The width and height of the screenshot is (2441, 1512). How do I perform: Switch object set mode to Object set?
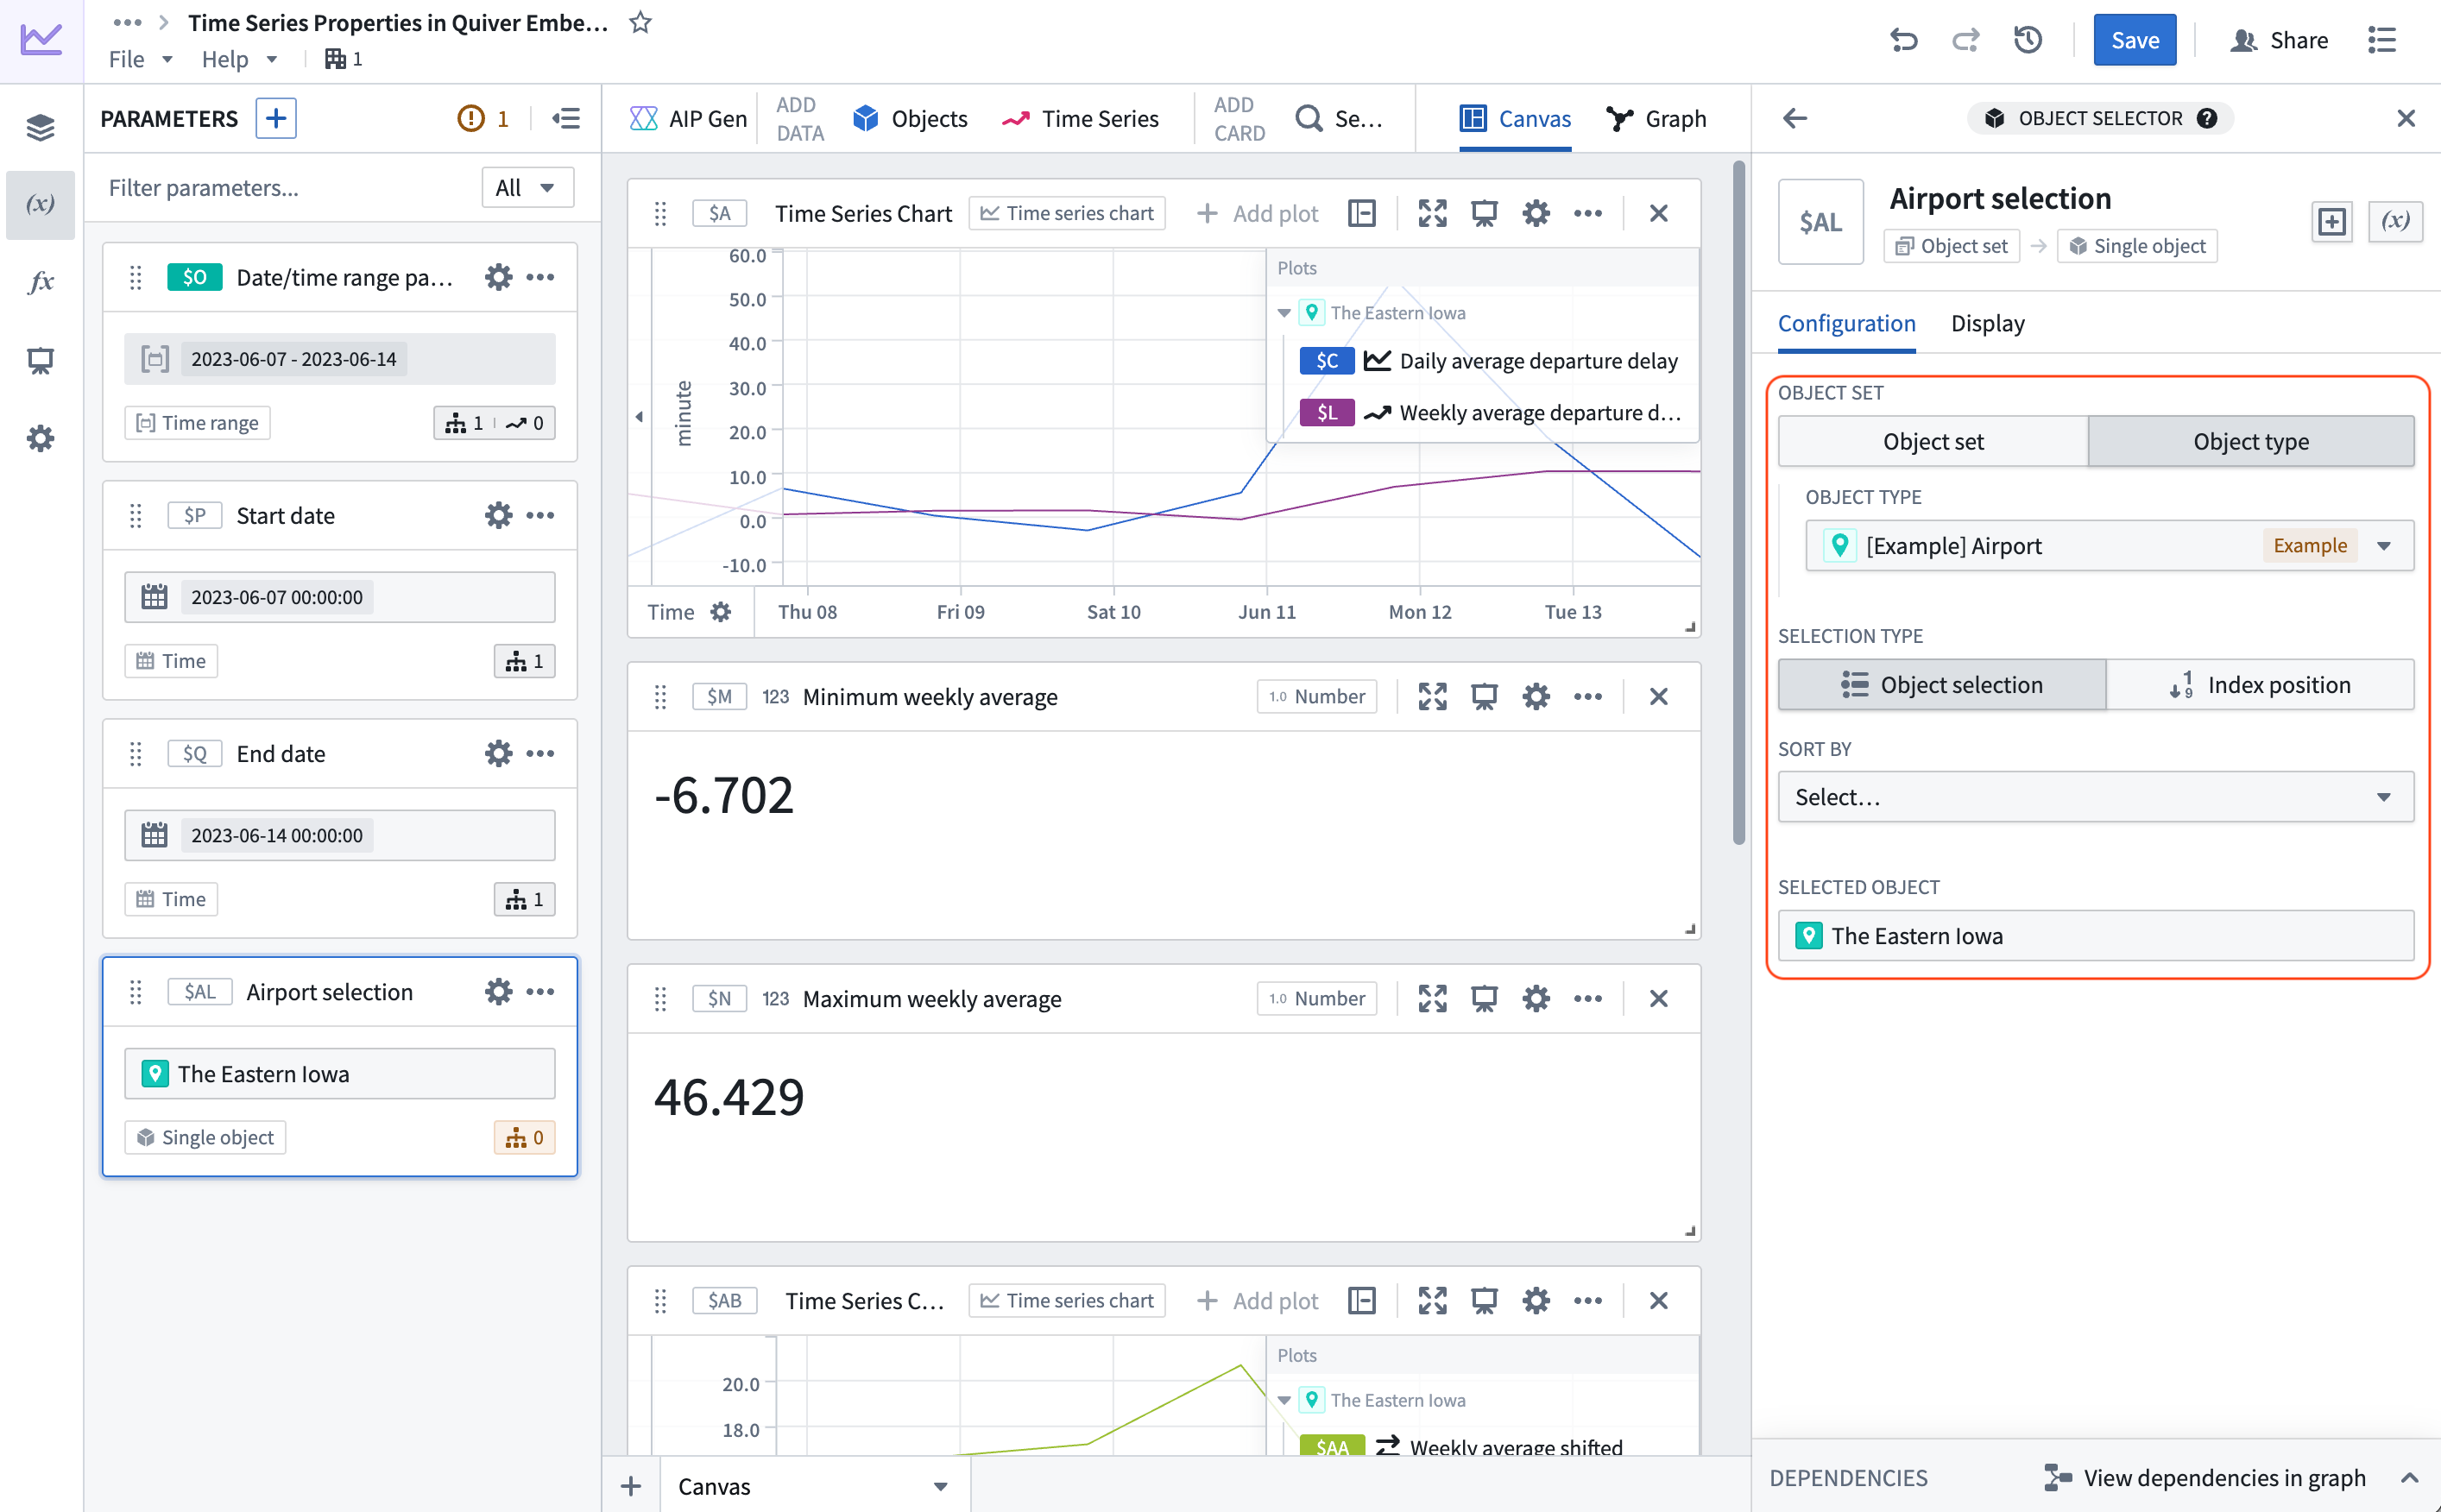click(x=1932, y=441)
